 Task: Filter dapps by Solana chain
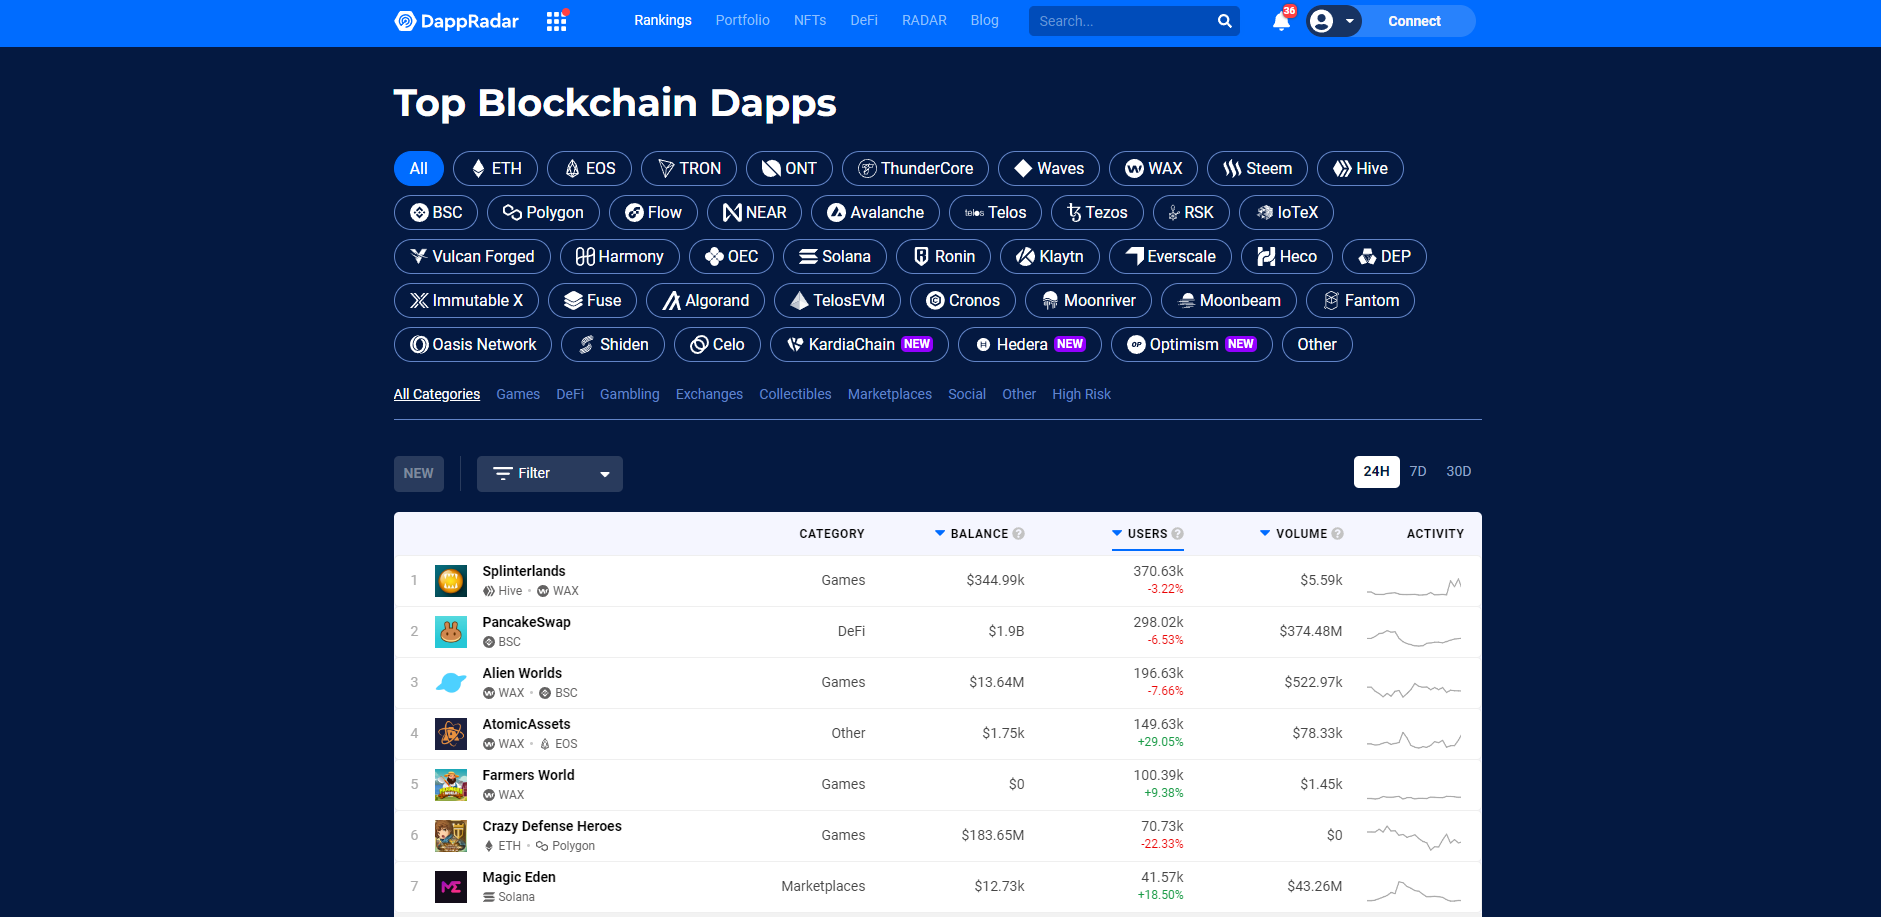pos(834,257)
